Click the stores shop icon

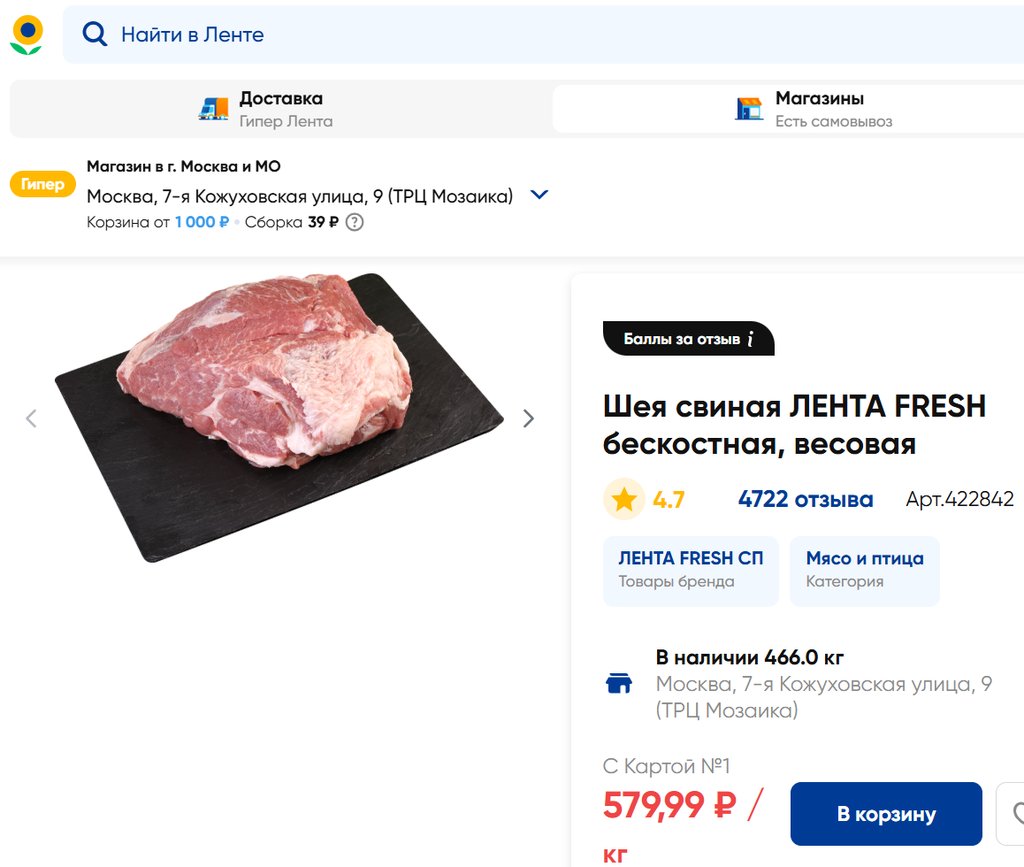(749, 109)
